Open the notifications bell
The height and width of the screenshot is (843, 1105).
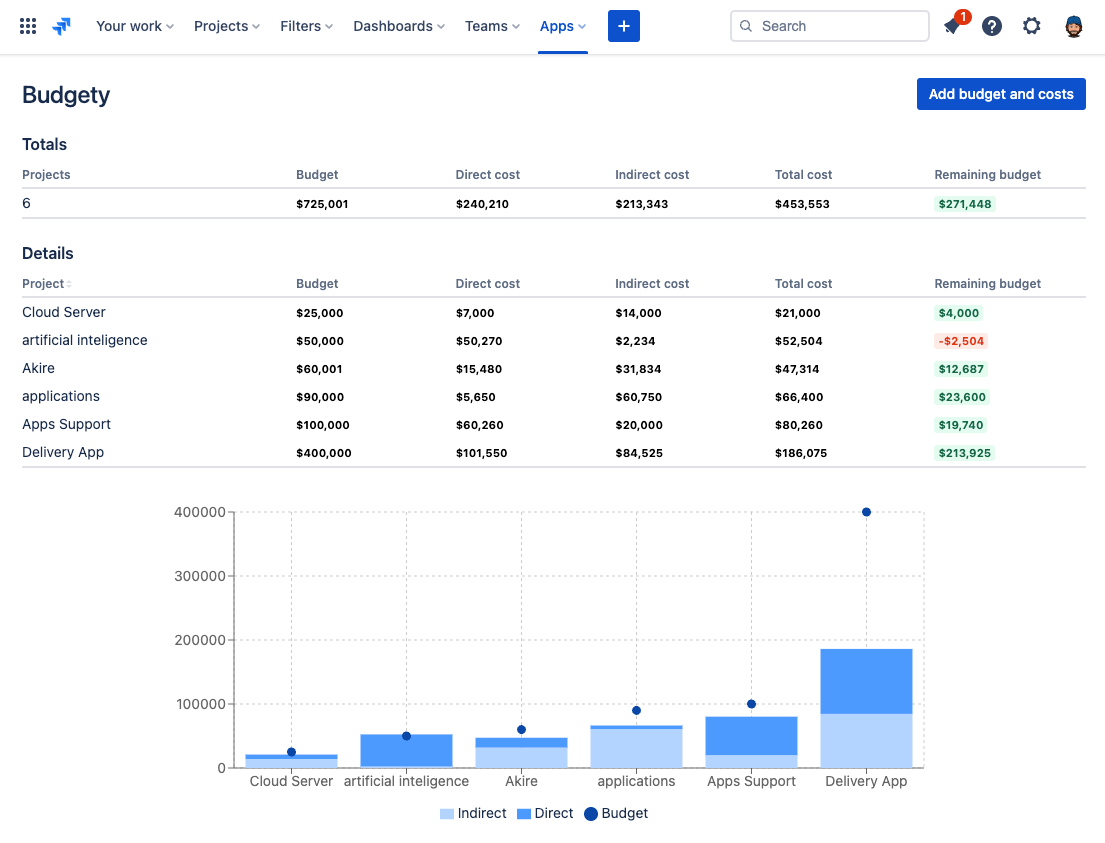[x=951, y=25]
